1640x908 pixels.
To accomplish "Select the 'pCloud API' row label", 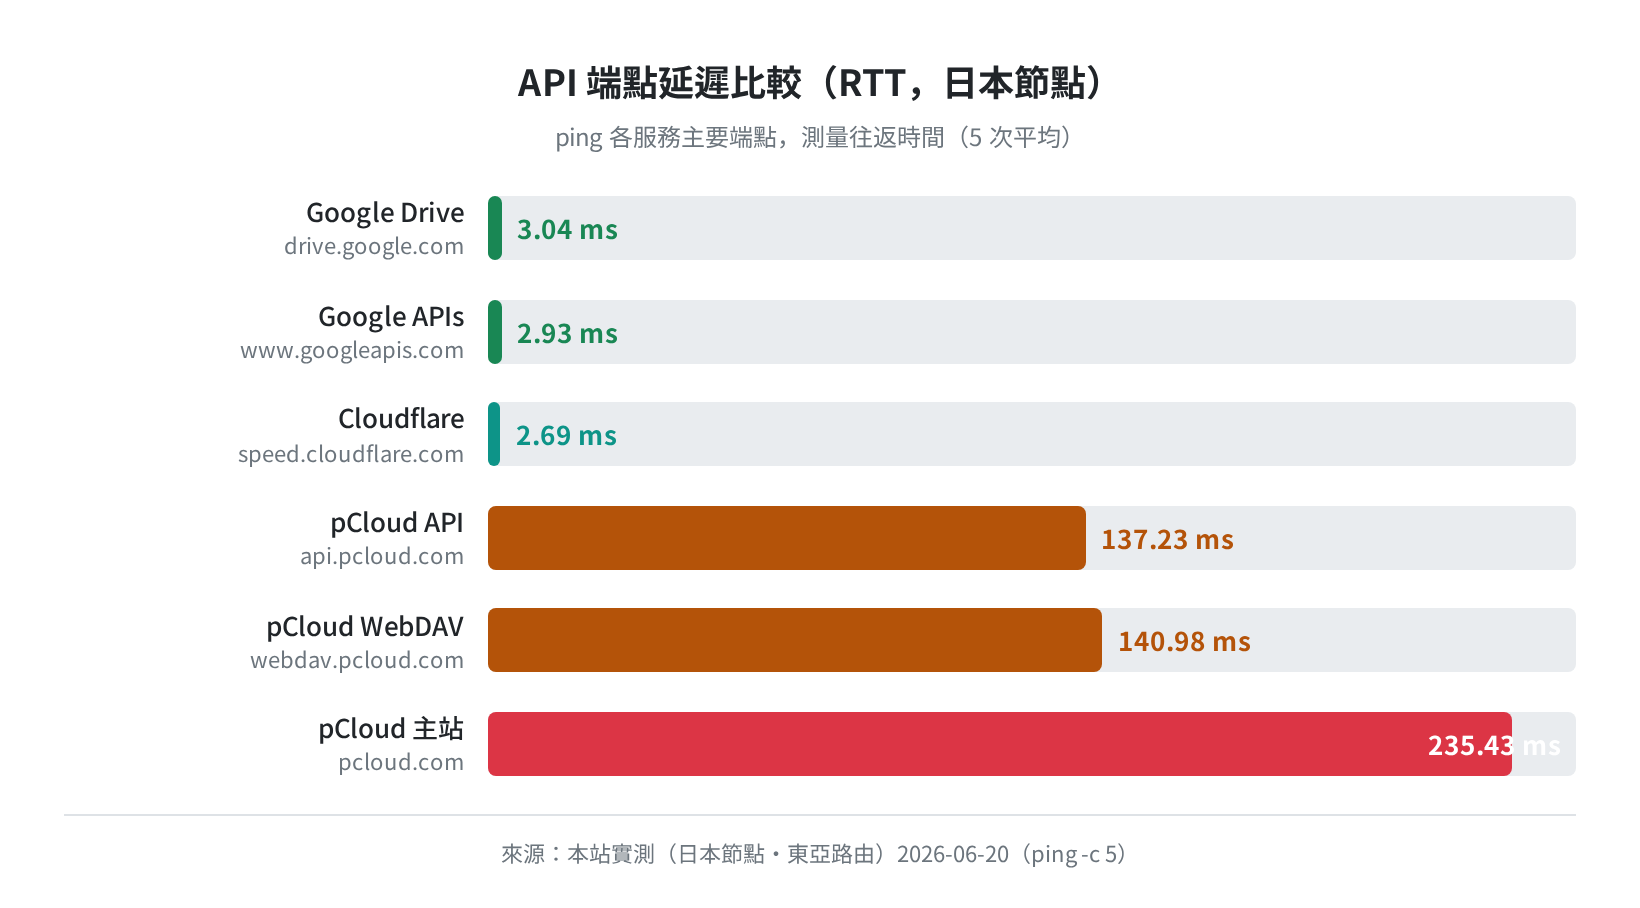I will pos(397,523).
